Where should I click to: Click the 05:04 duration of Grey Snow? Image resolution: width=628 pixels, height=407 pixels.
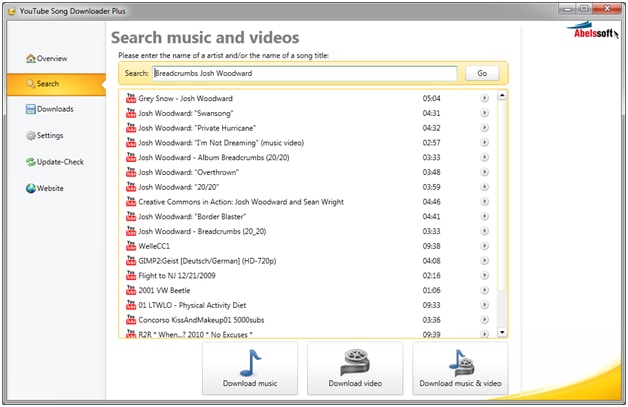pyautogui.click(x=431, y=99)
